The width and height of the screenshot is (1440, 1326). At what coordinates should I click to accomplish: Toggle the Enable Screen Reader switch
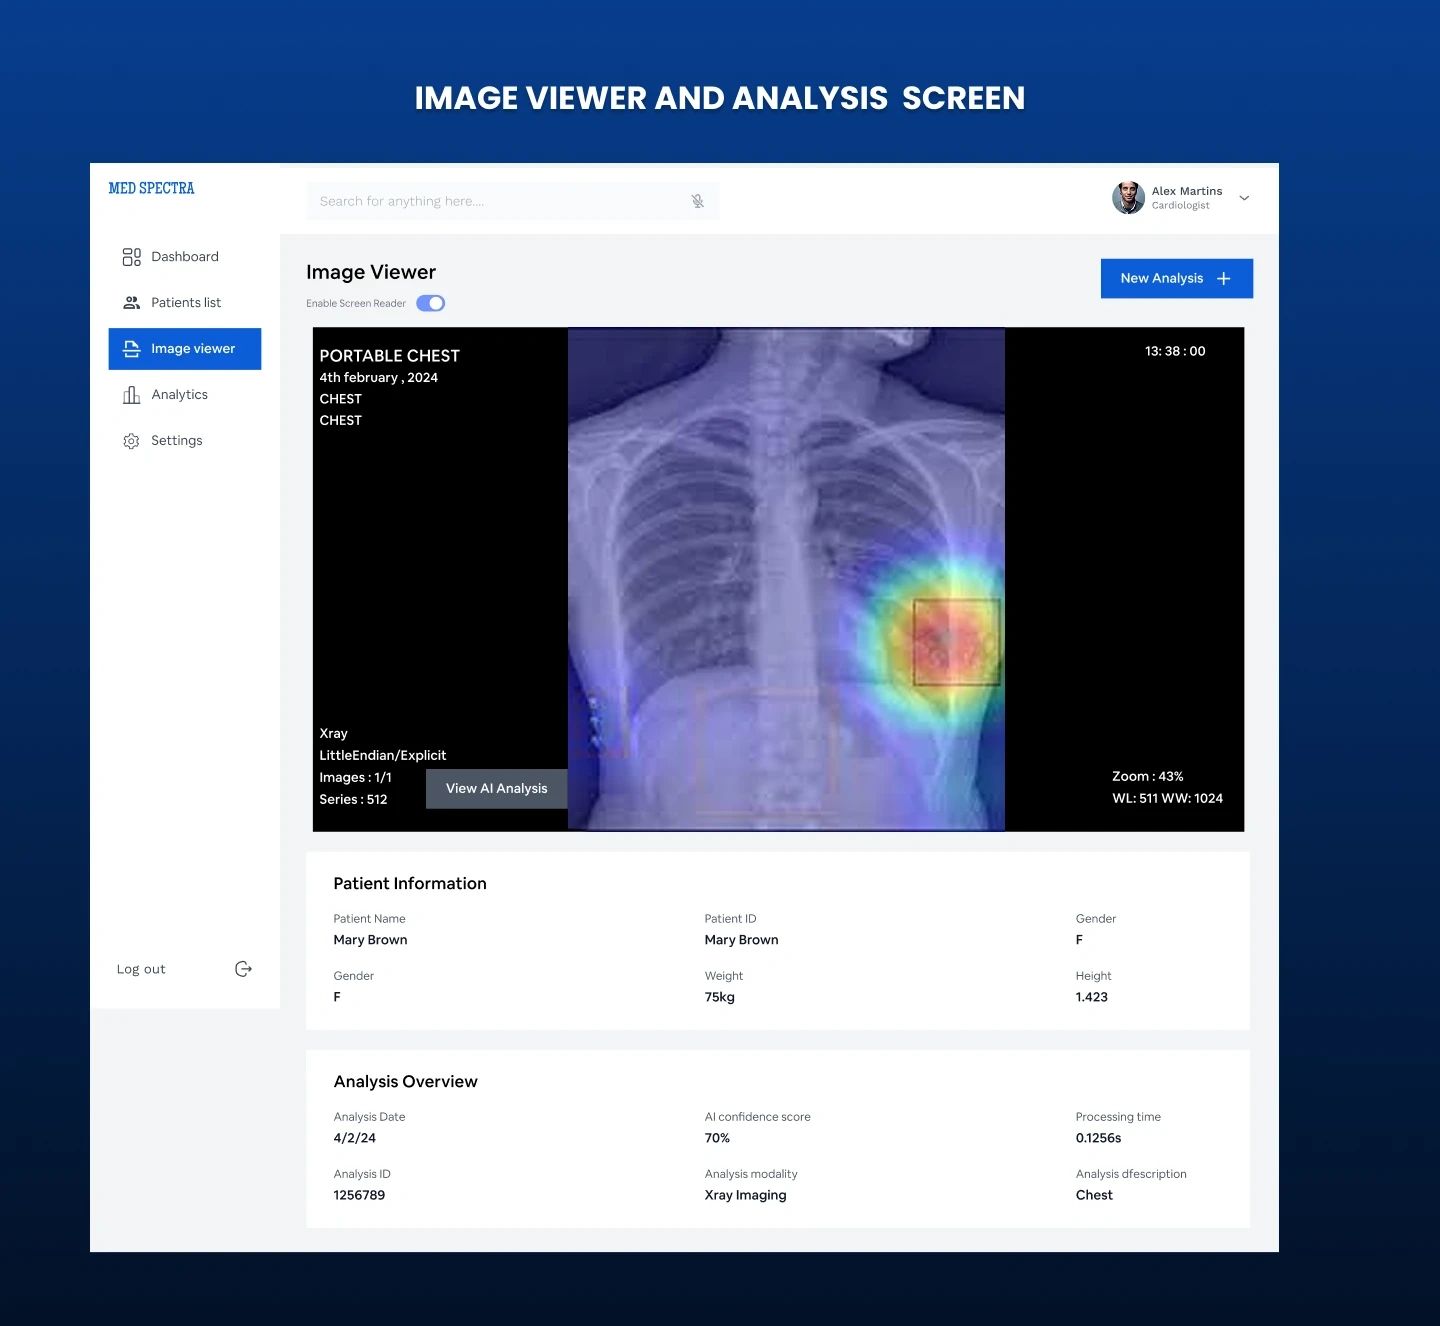click(x=431, y=303)
